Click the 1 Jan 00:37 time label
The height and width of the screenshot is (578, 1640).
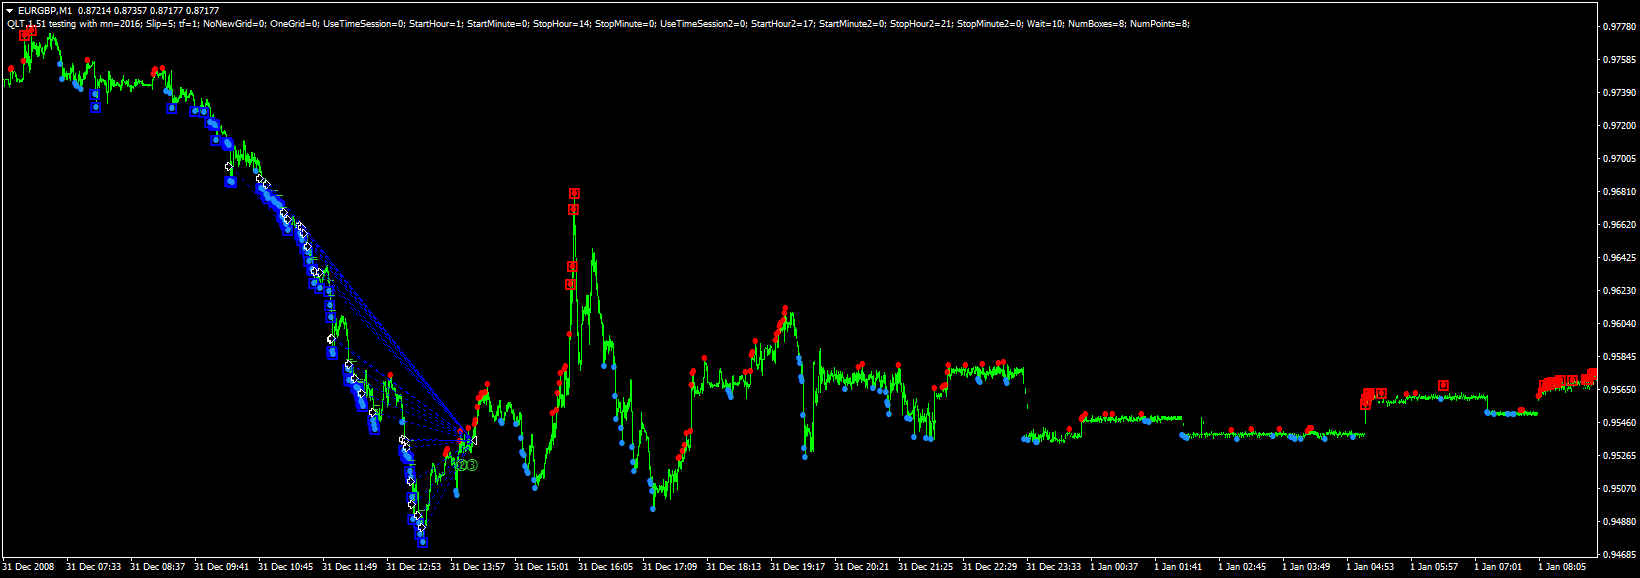[1114, 567]
